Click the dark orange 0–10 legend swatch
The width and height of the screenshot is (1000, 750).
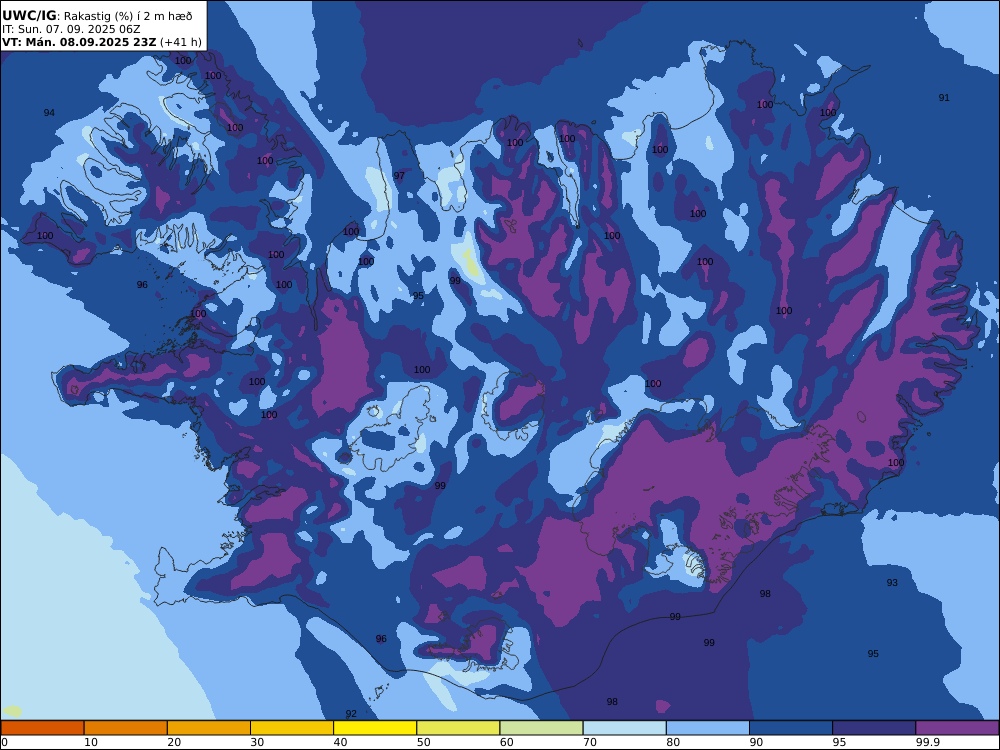click(42, 728)
